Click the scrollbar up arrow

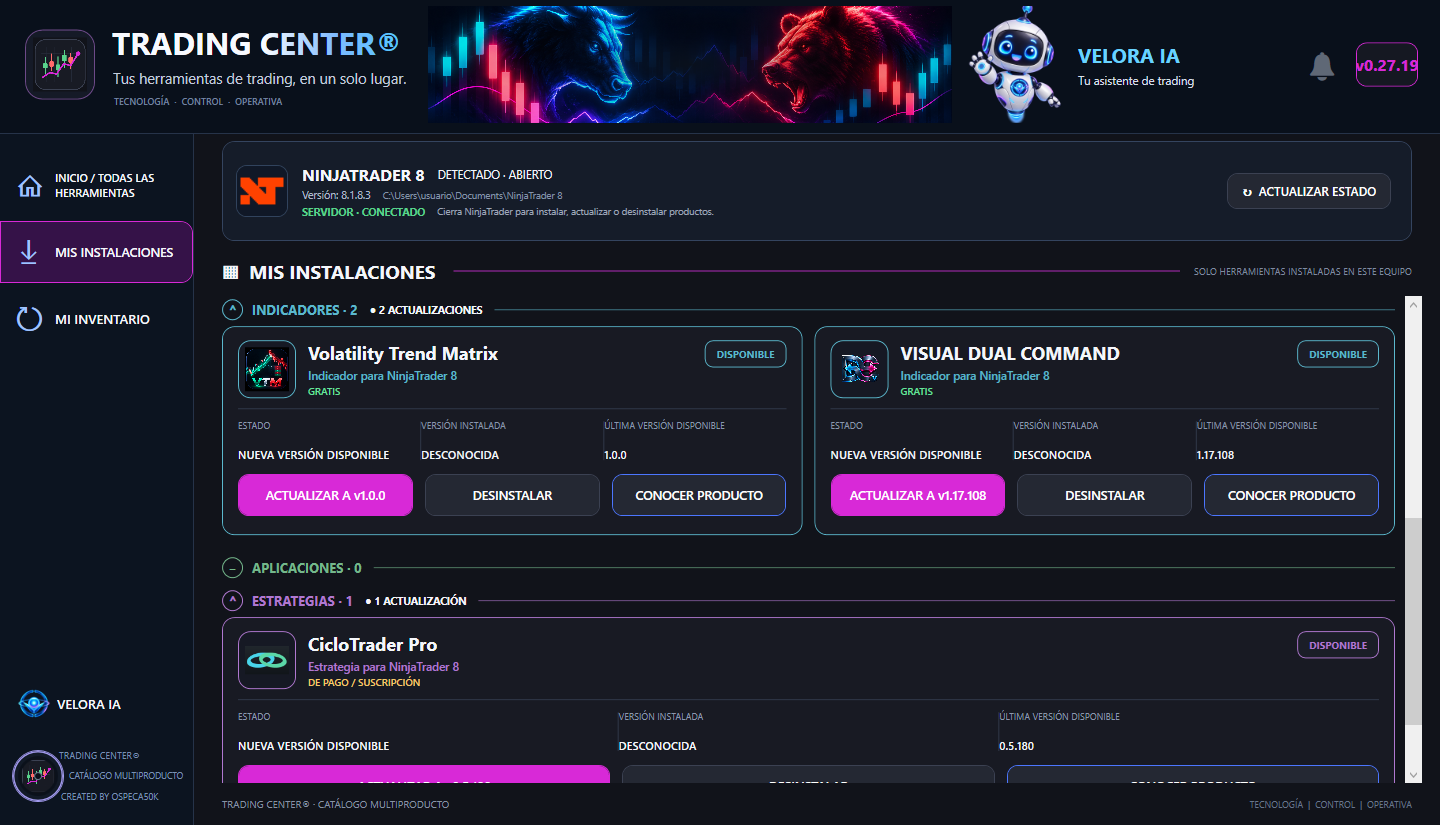pyautogui.click(x=1413, y=305)
